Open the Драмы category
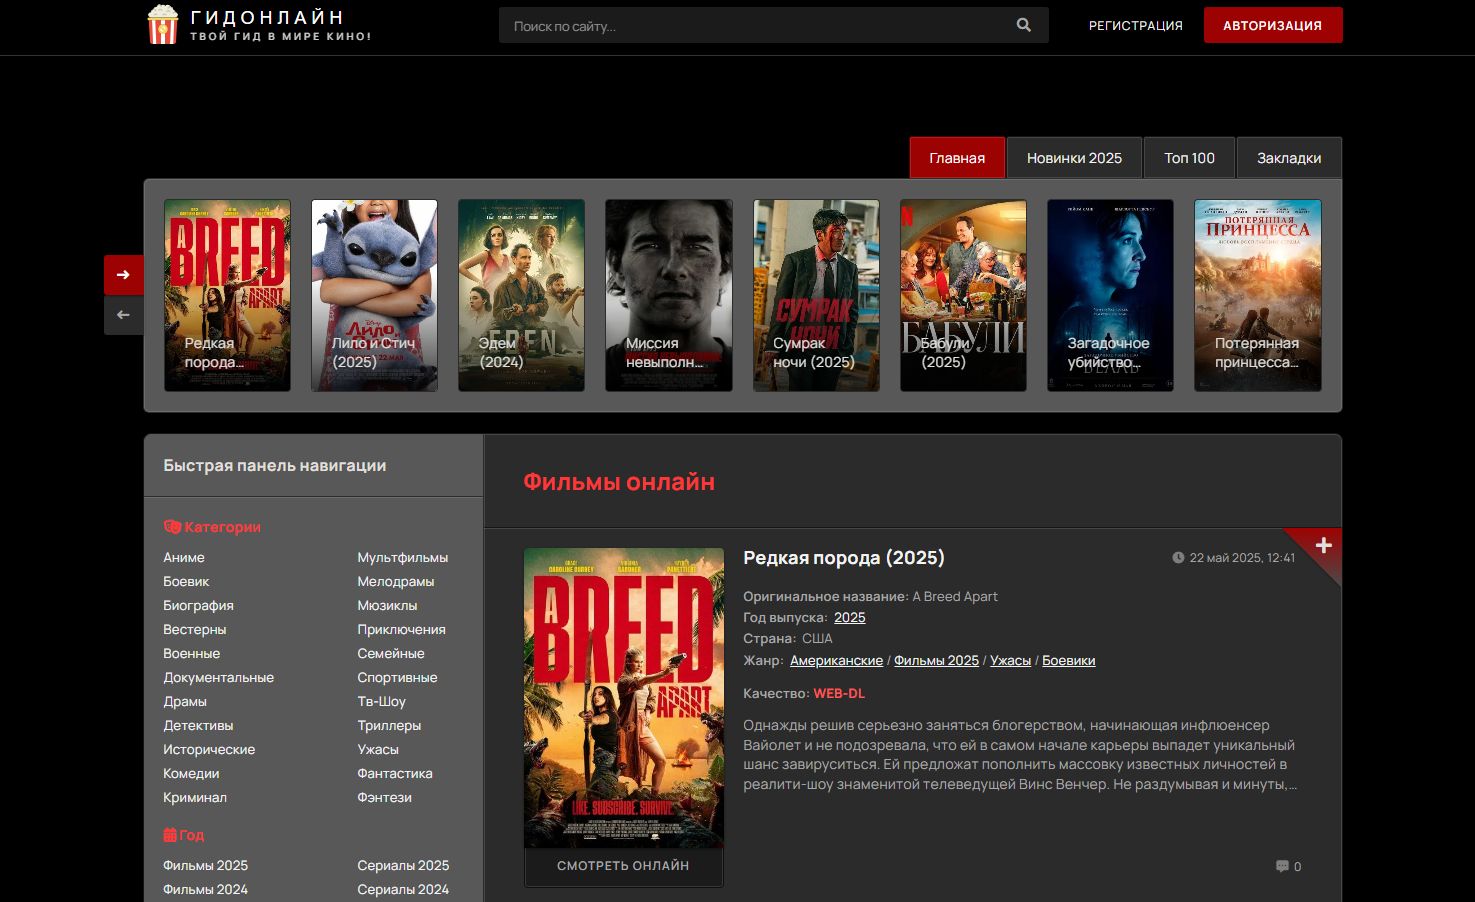The height and width of the screenshot is (902, 1475). pos(185,702)
